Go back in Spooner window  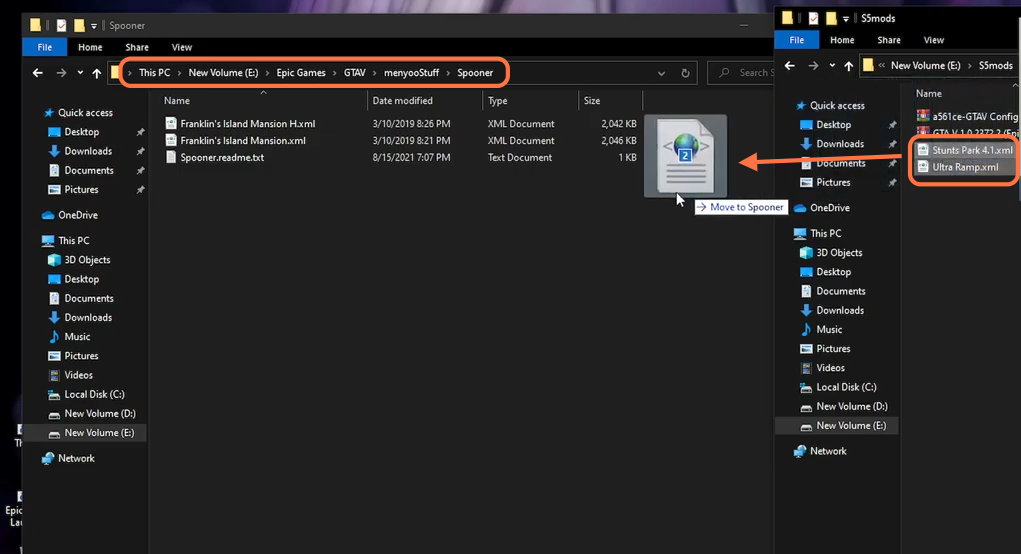[x=38, y=73]
